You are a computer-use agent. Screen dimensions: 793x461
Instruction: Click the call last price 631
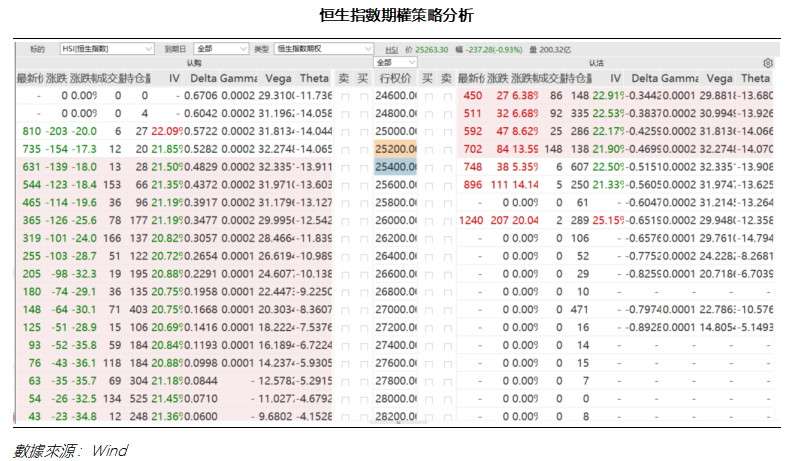[31, 167]
